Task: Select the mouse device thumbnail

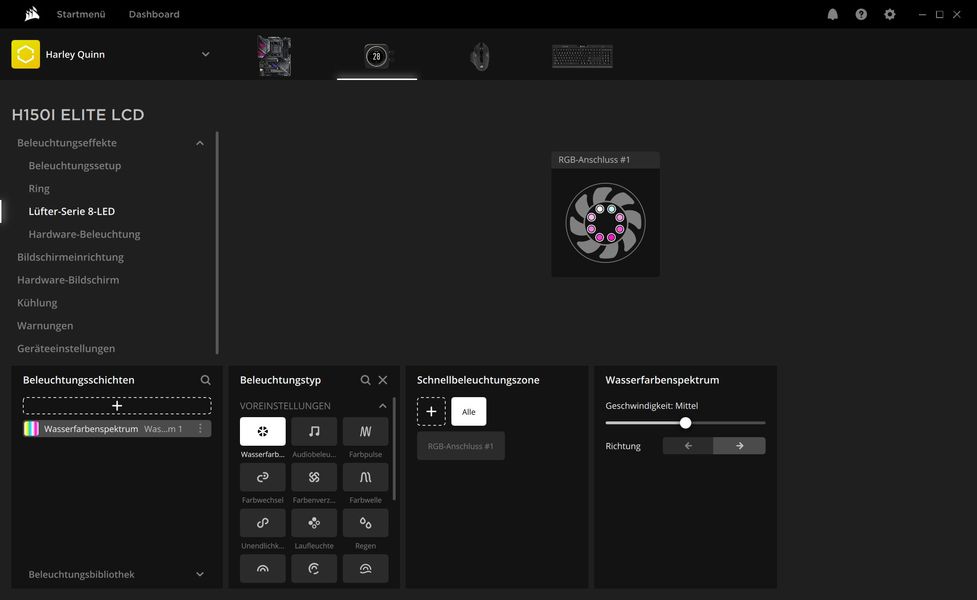Action: point(480,56)
